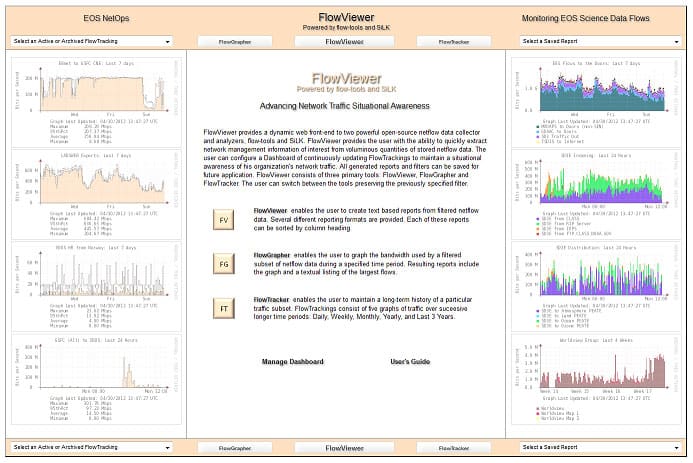The height and width of the screenshot is (463, 693).
Task: Click FlowGrapher button in header bar
Action: [x=235, y=42]
